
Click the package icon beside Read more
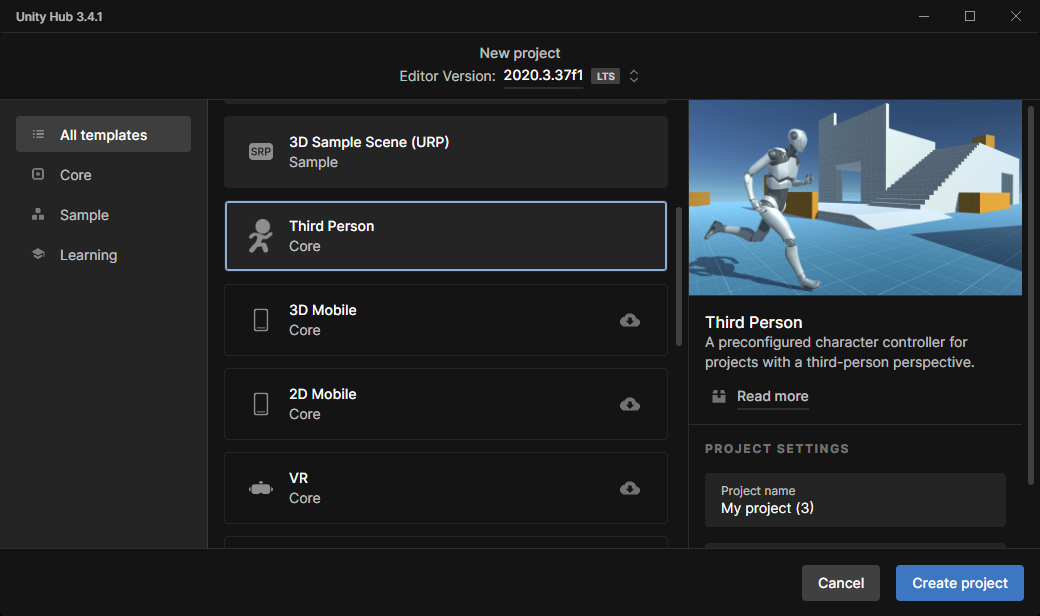point(719,397)
